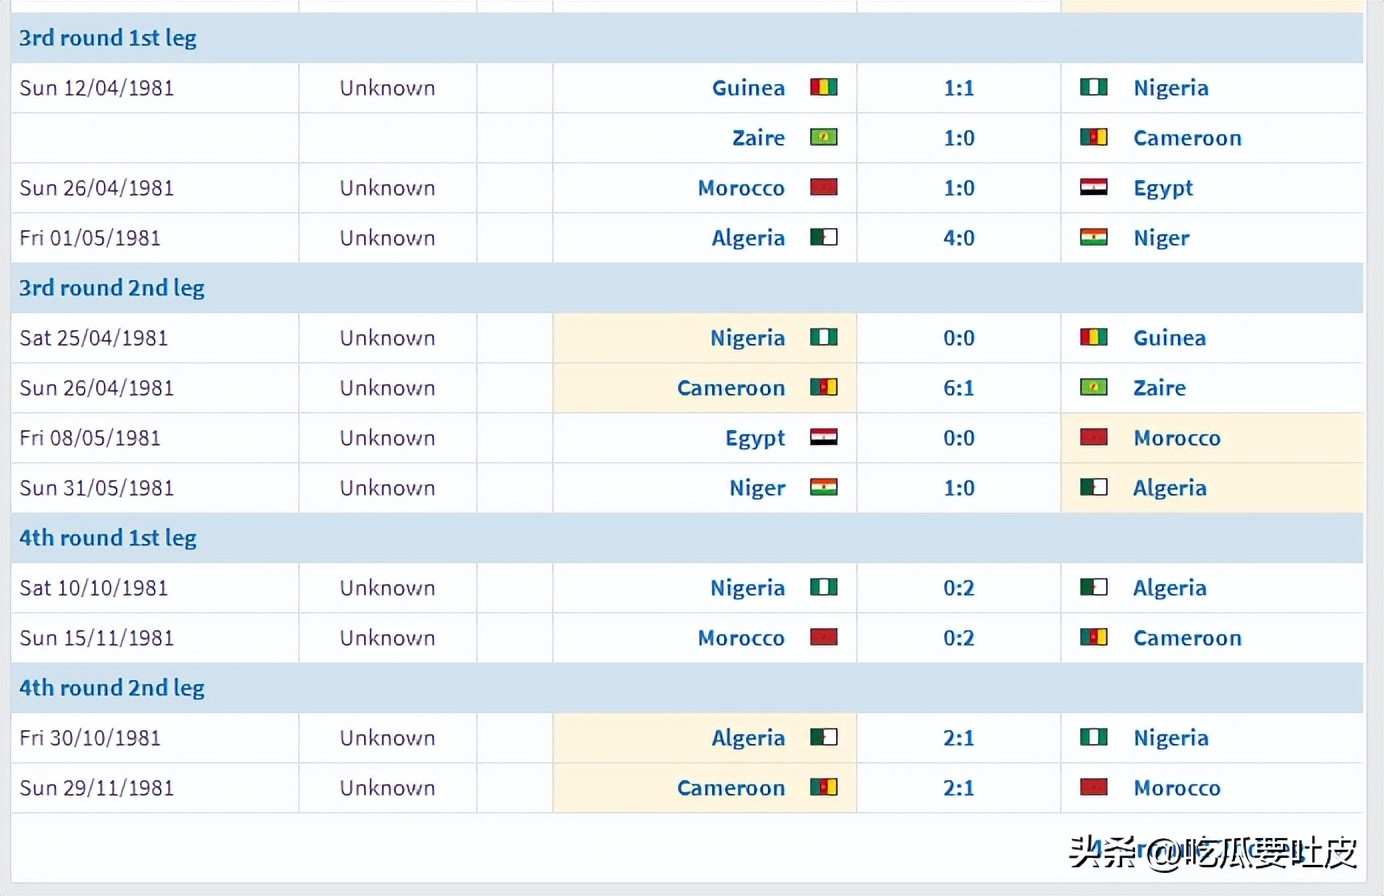1384x896 pixels.
Task: Click Egypt flag in 26/04/1981 Morocco match
Action: click(x=1093, y=187)
